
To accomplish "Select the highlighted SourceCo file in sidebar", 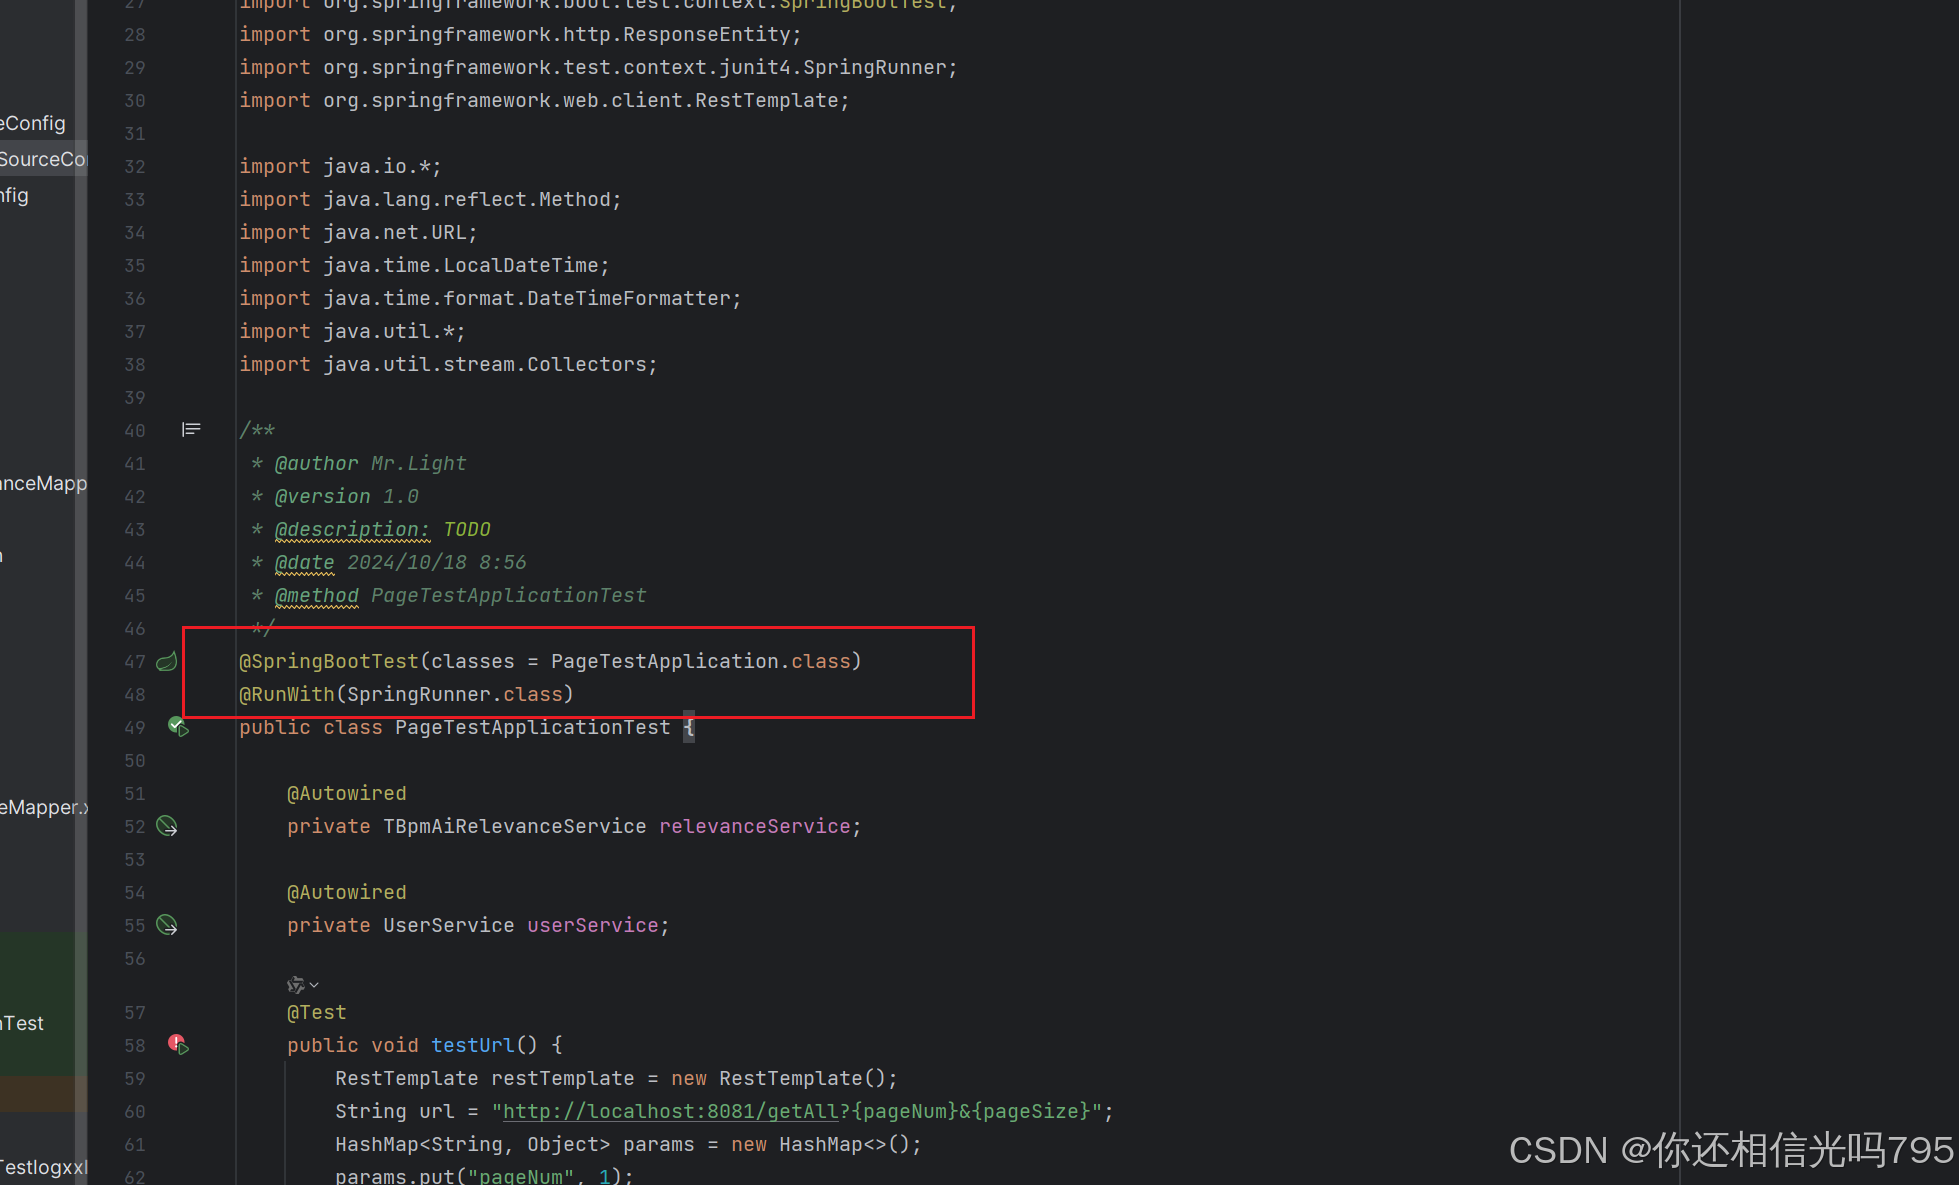I will 42,159.
